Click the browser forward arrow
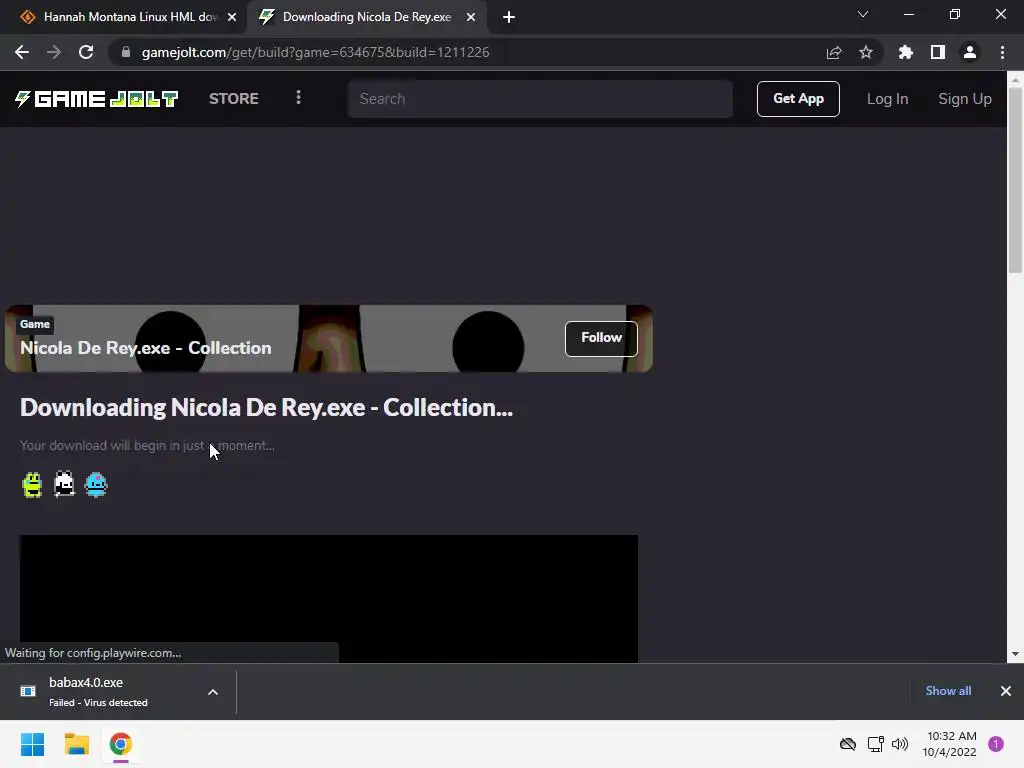The height and width of the screenshot is (768, 1024). tap(54, 52)
